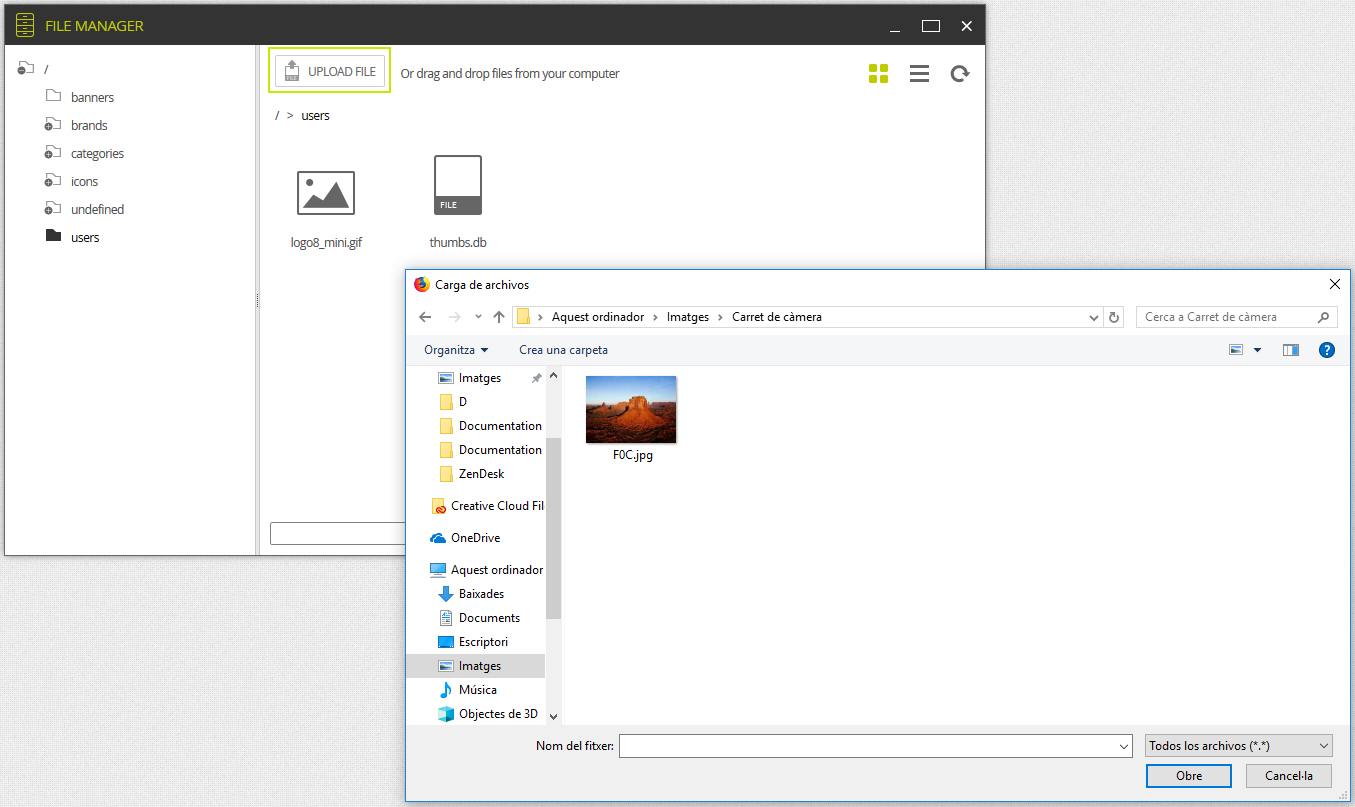
Task: Toggle the preview pane icon in dialog
Action: [1291, 350]
